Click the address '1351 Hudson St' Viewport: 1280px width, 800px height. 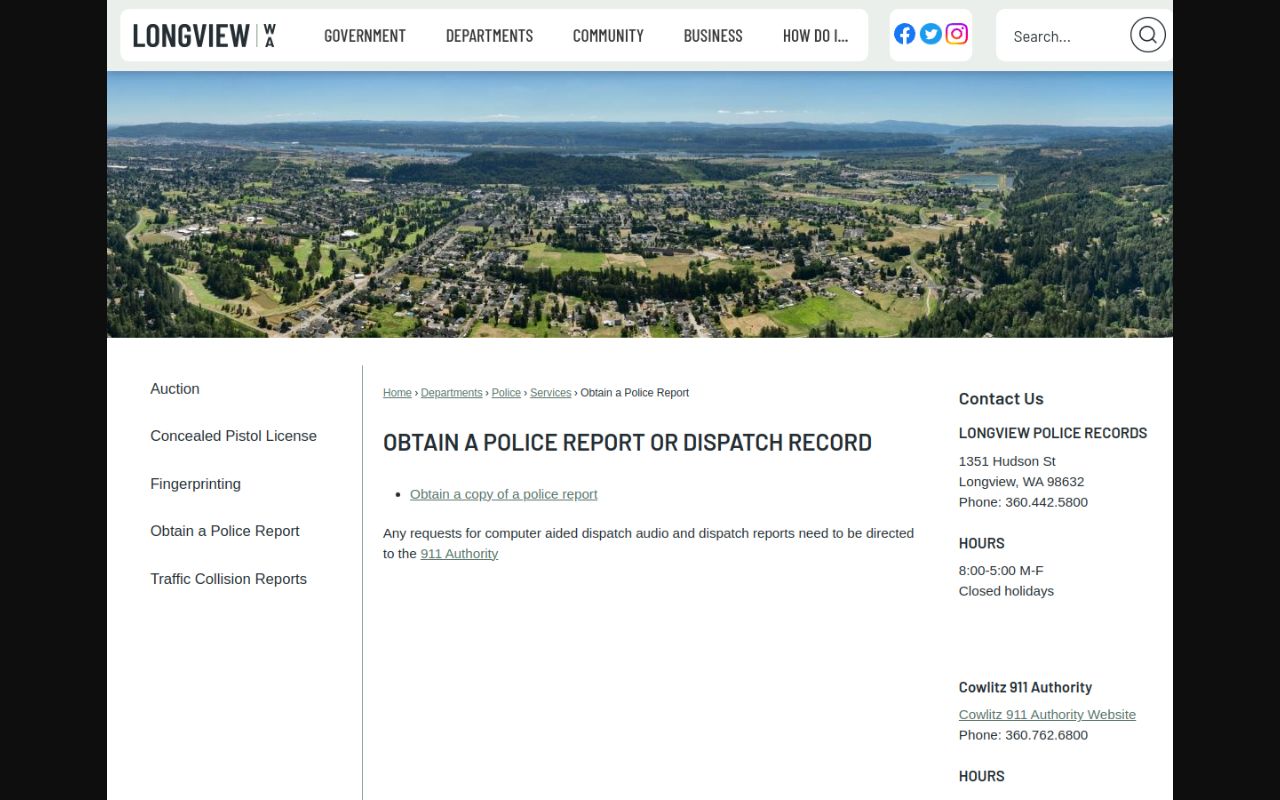(1007, 461)
